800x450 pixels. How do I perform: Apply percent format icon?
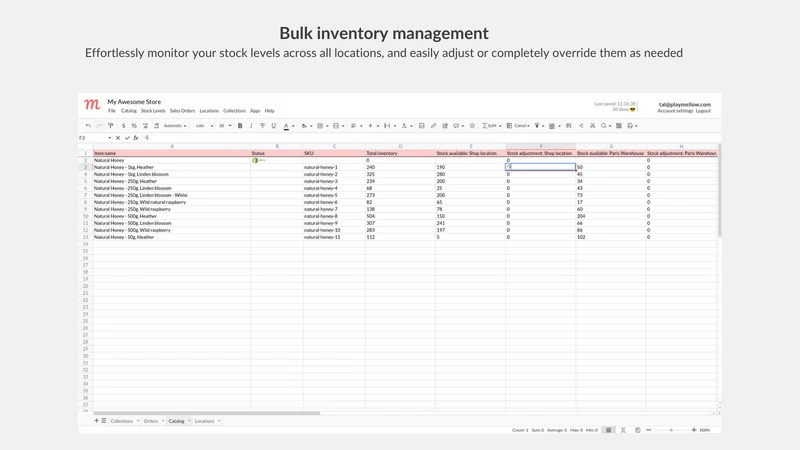[134, 126]
